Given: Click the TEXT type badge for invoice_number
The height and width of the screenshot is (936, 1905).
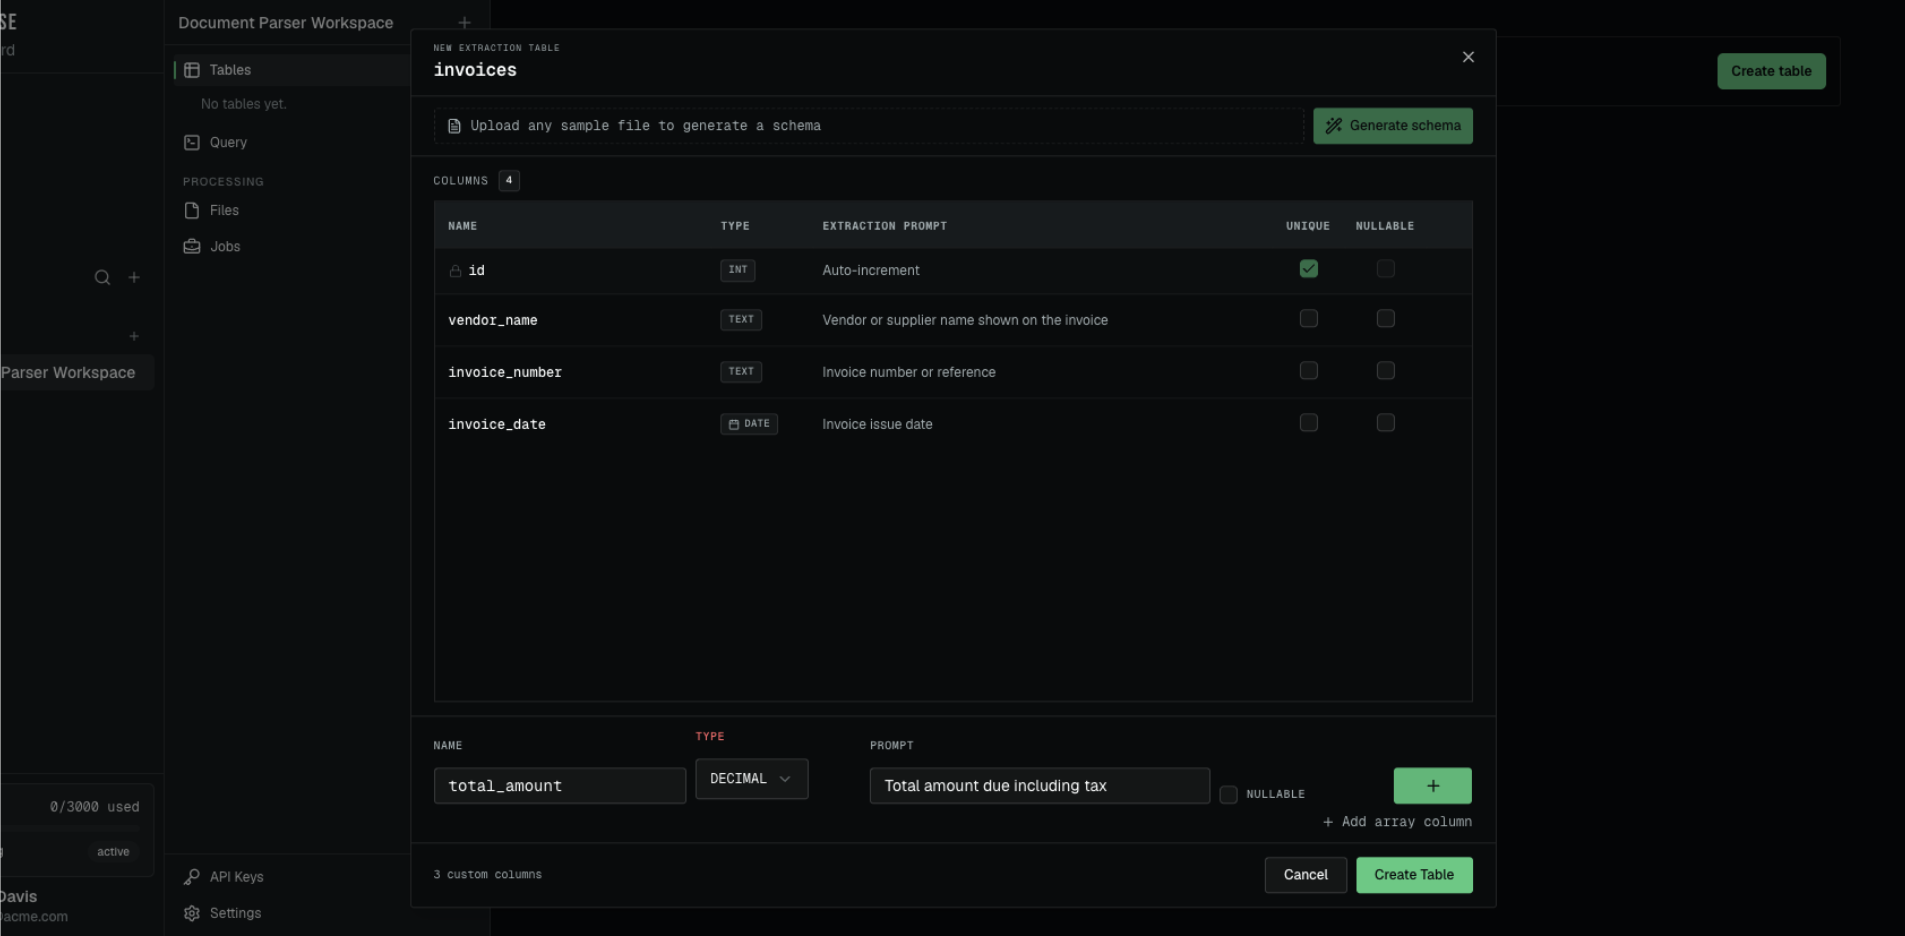Looking at the screenshot, I should (x=741, y=372).
